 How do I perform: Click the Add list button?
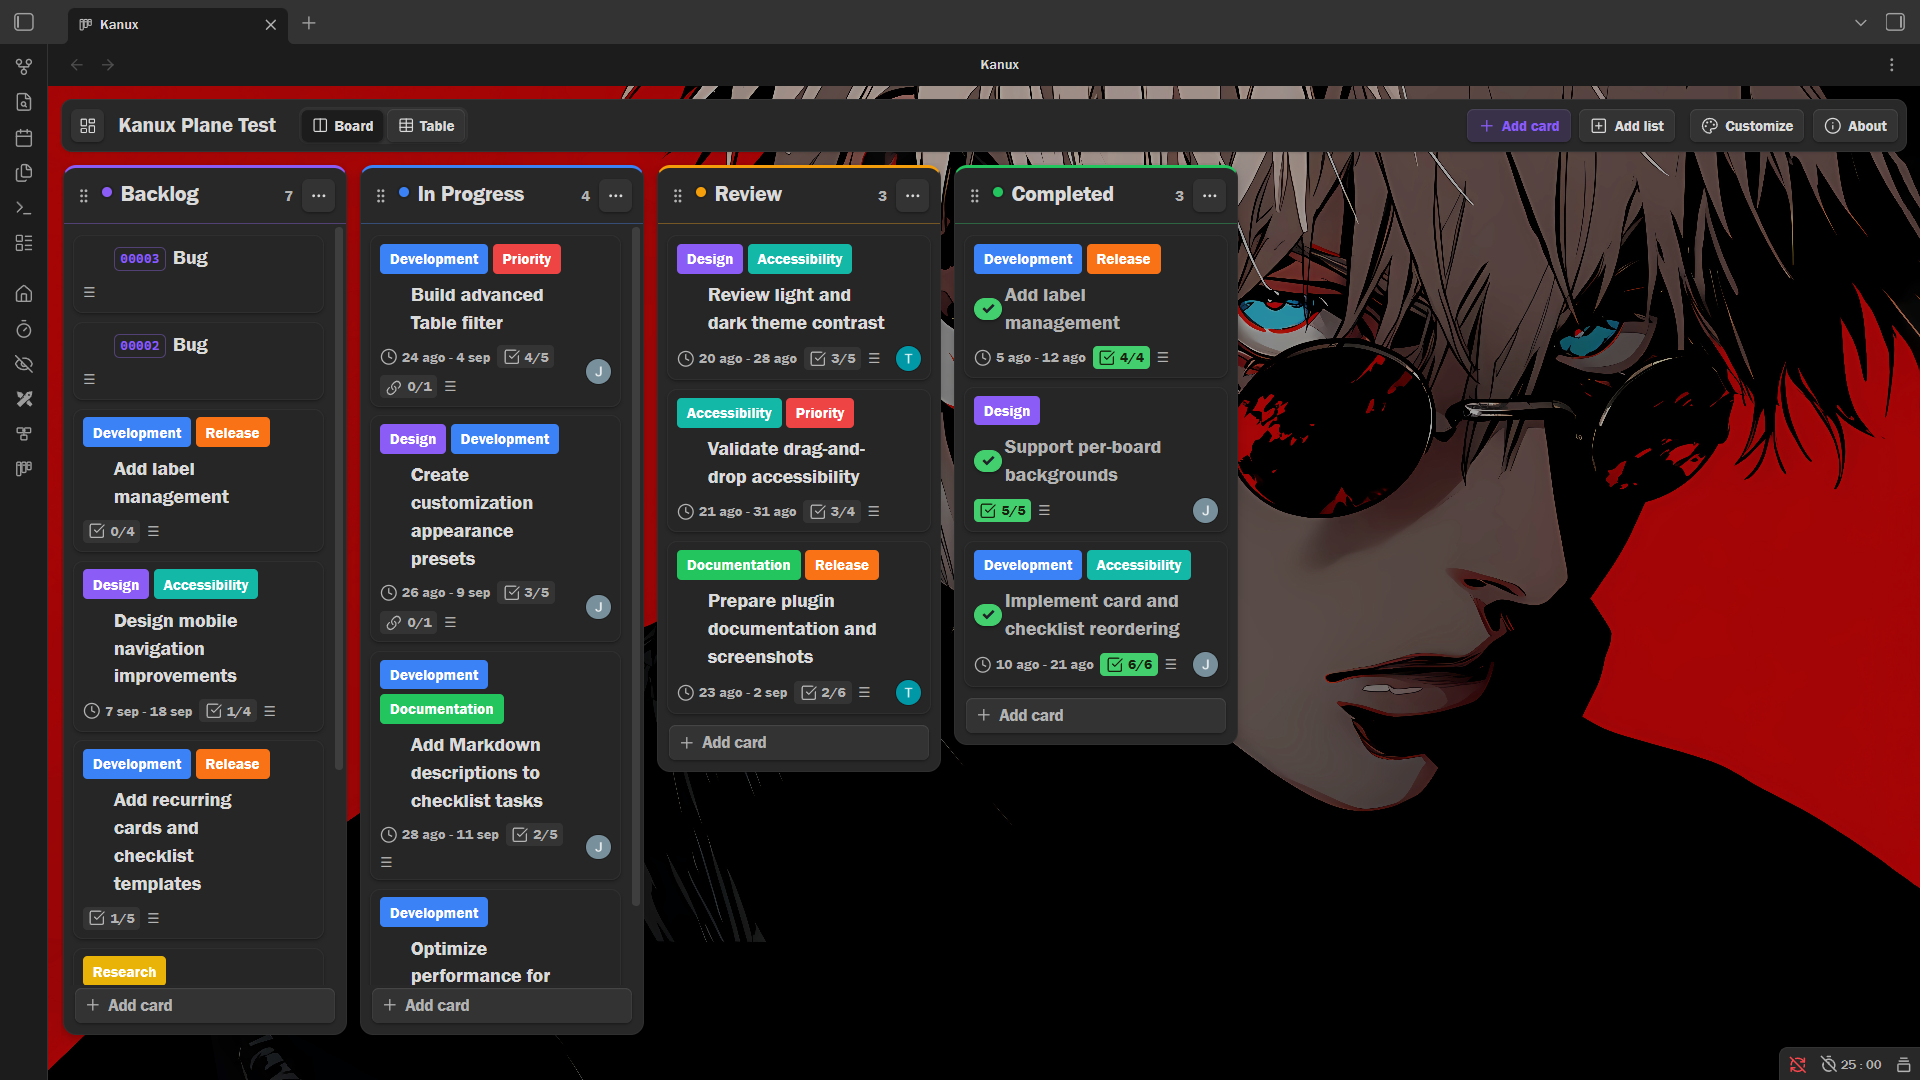pyautogui.click(x=1627, y=126)
